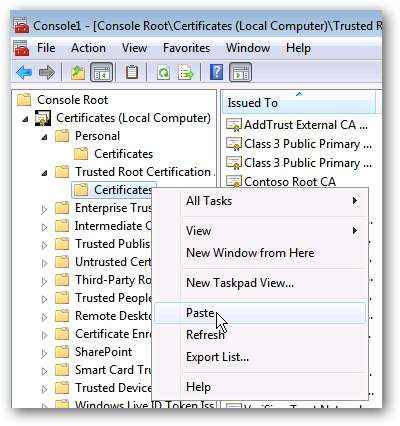400x426 pixels.
Task: Select the Trusted Devices tree item
Action: tap(113, 388)
